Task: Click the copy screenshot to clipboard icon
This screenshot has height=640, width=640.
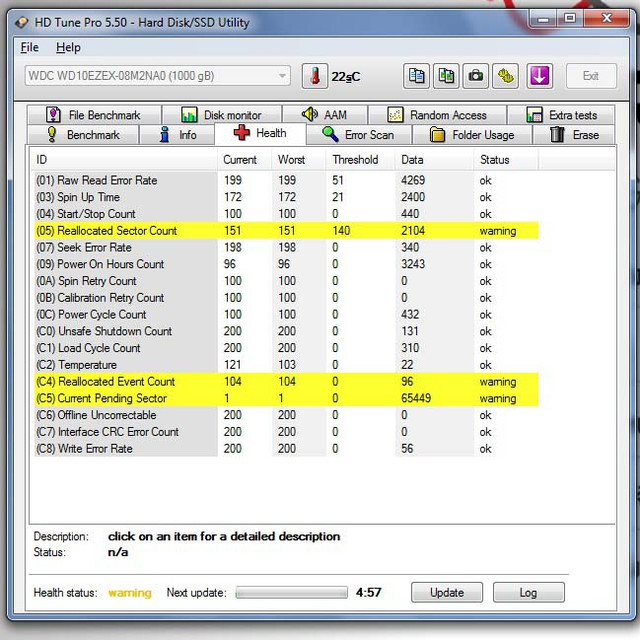Action: point(446,76)
